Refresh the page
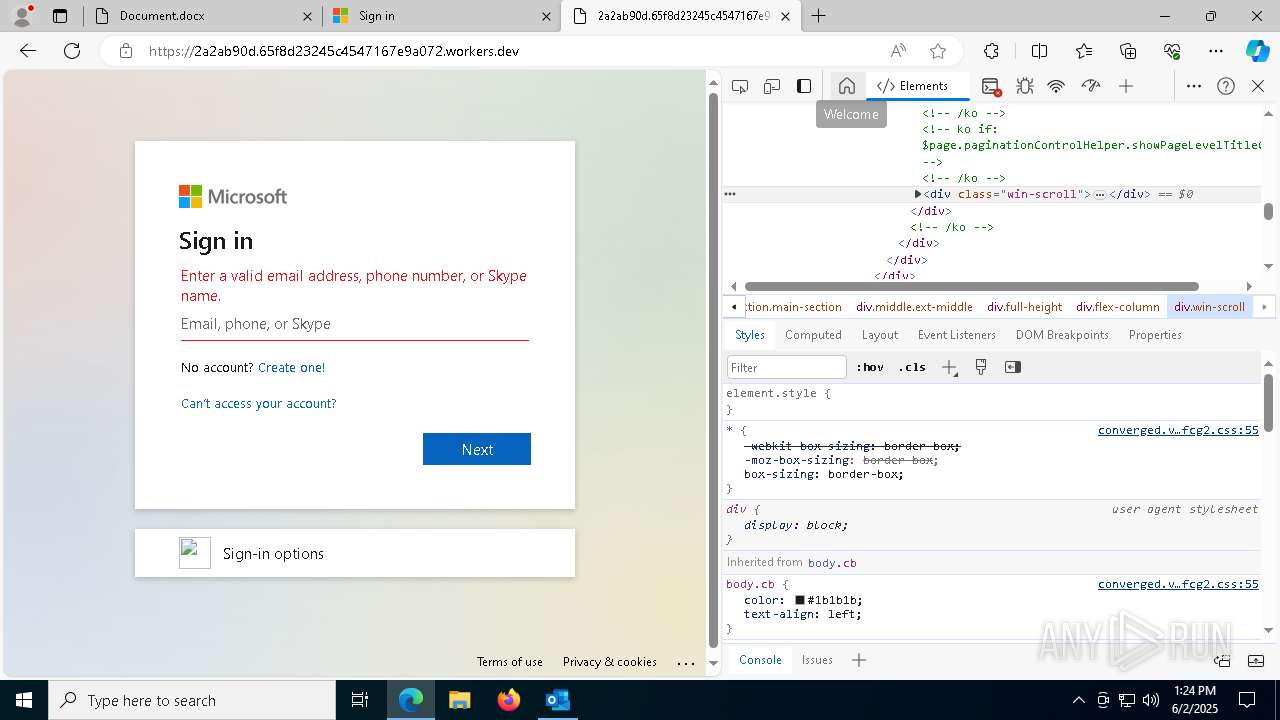 72,51
